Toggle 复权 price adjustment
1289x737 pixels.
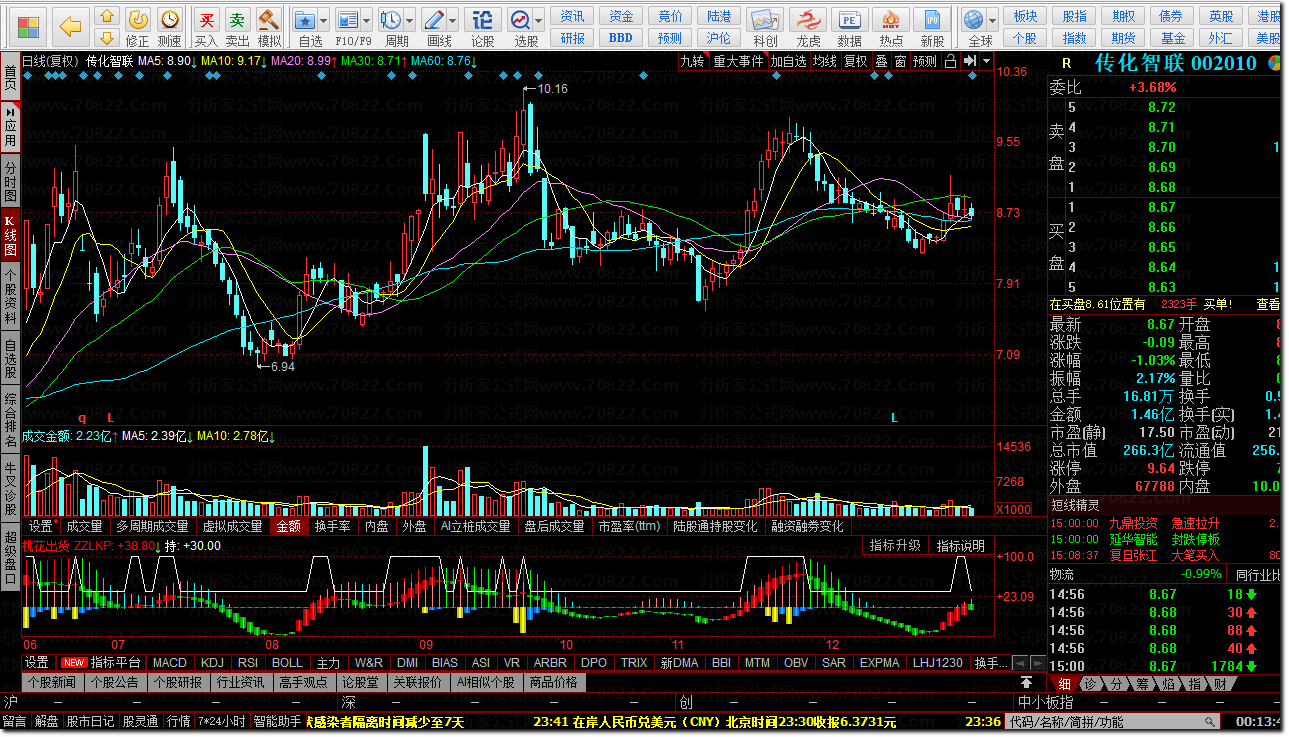(x=855, y=61)
